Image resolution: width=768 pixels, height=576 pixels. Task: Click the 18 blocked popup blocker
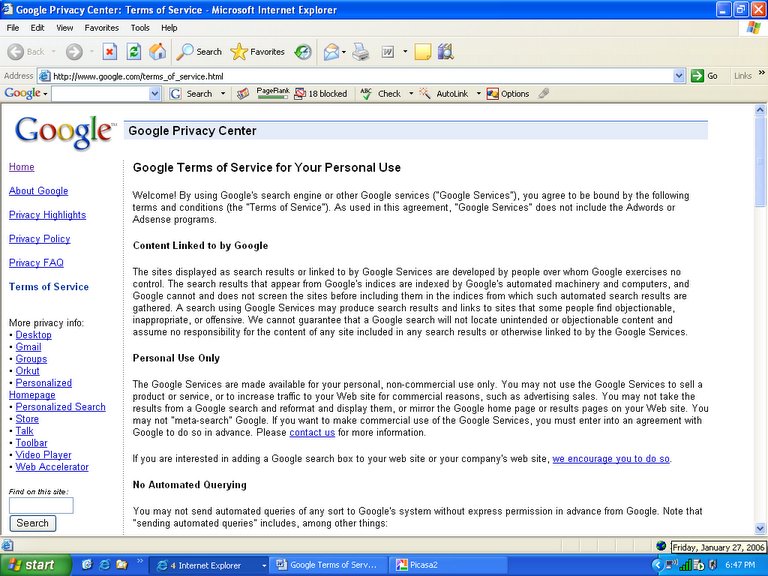coord(321,94)
